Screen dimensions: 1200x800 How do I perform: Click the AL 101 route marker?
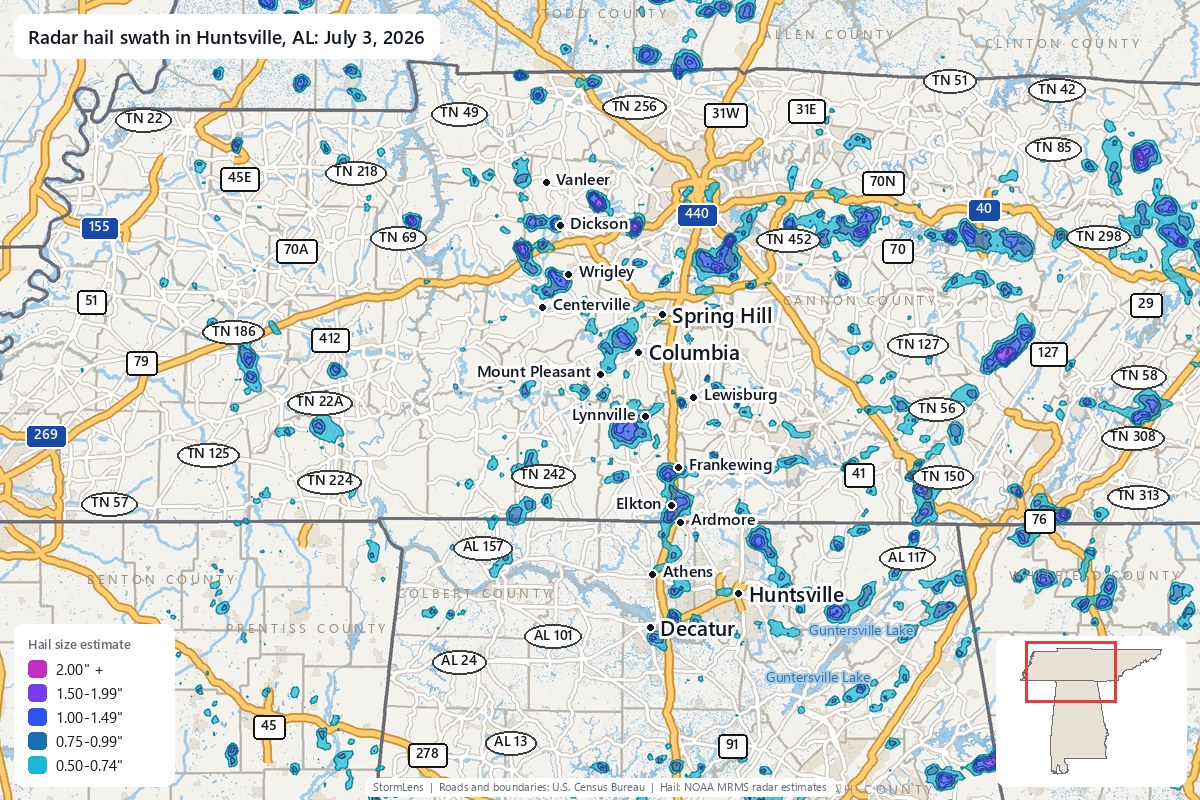[553, 635]
